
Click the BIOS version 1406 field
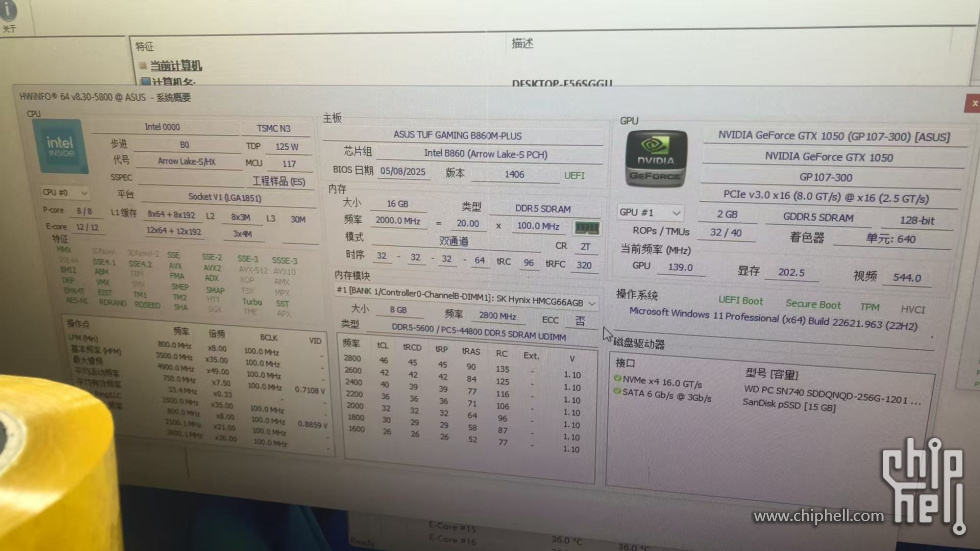tap(514, 174)
